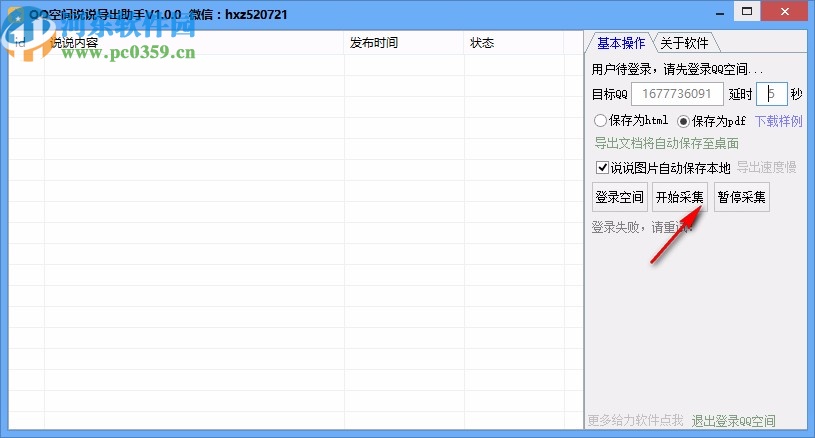Click the 状态 column header

(514, 43)
